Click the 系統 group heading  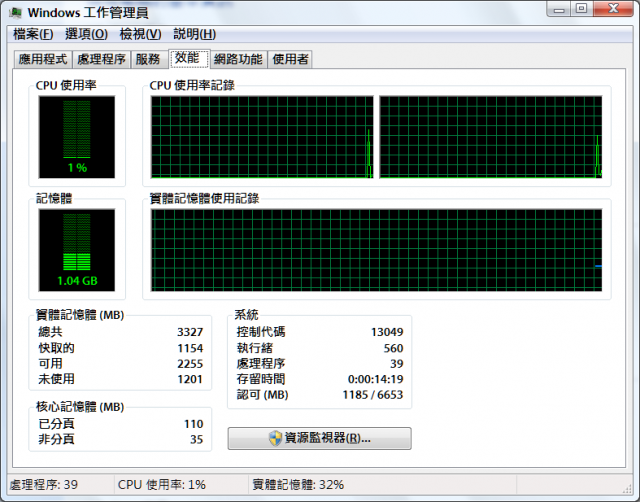pos(246,315)
